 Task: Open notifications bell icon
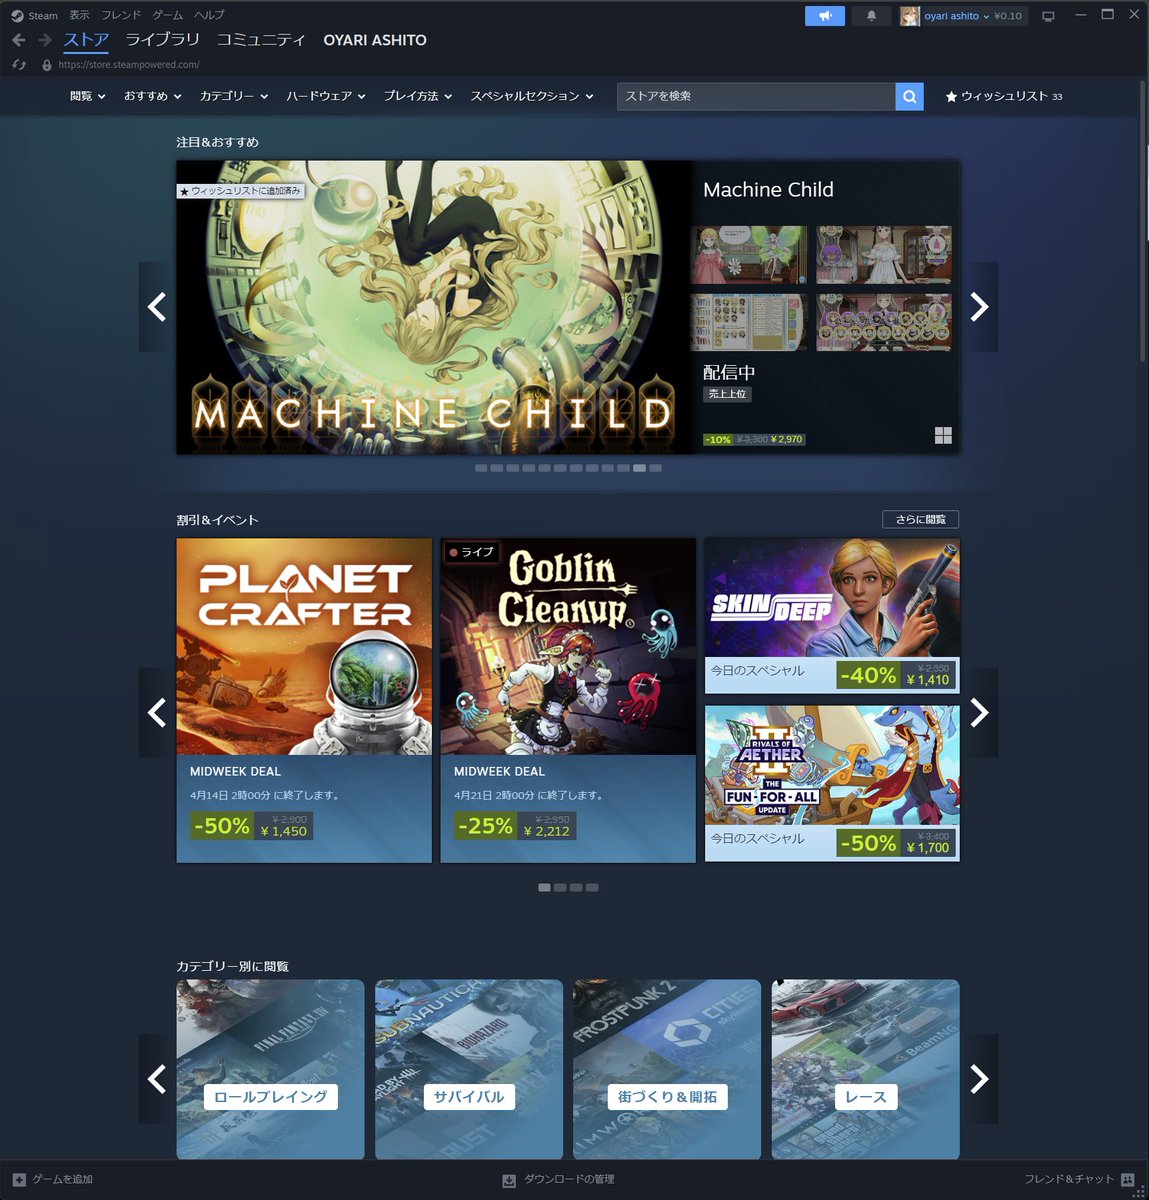click(x=871, y=16)
